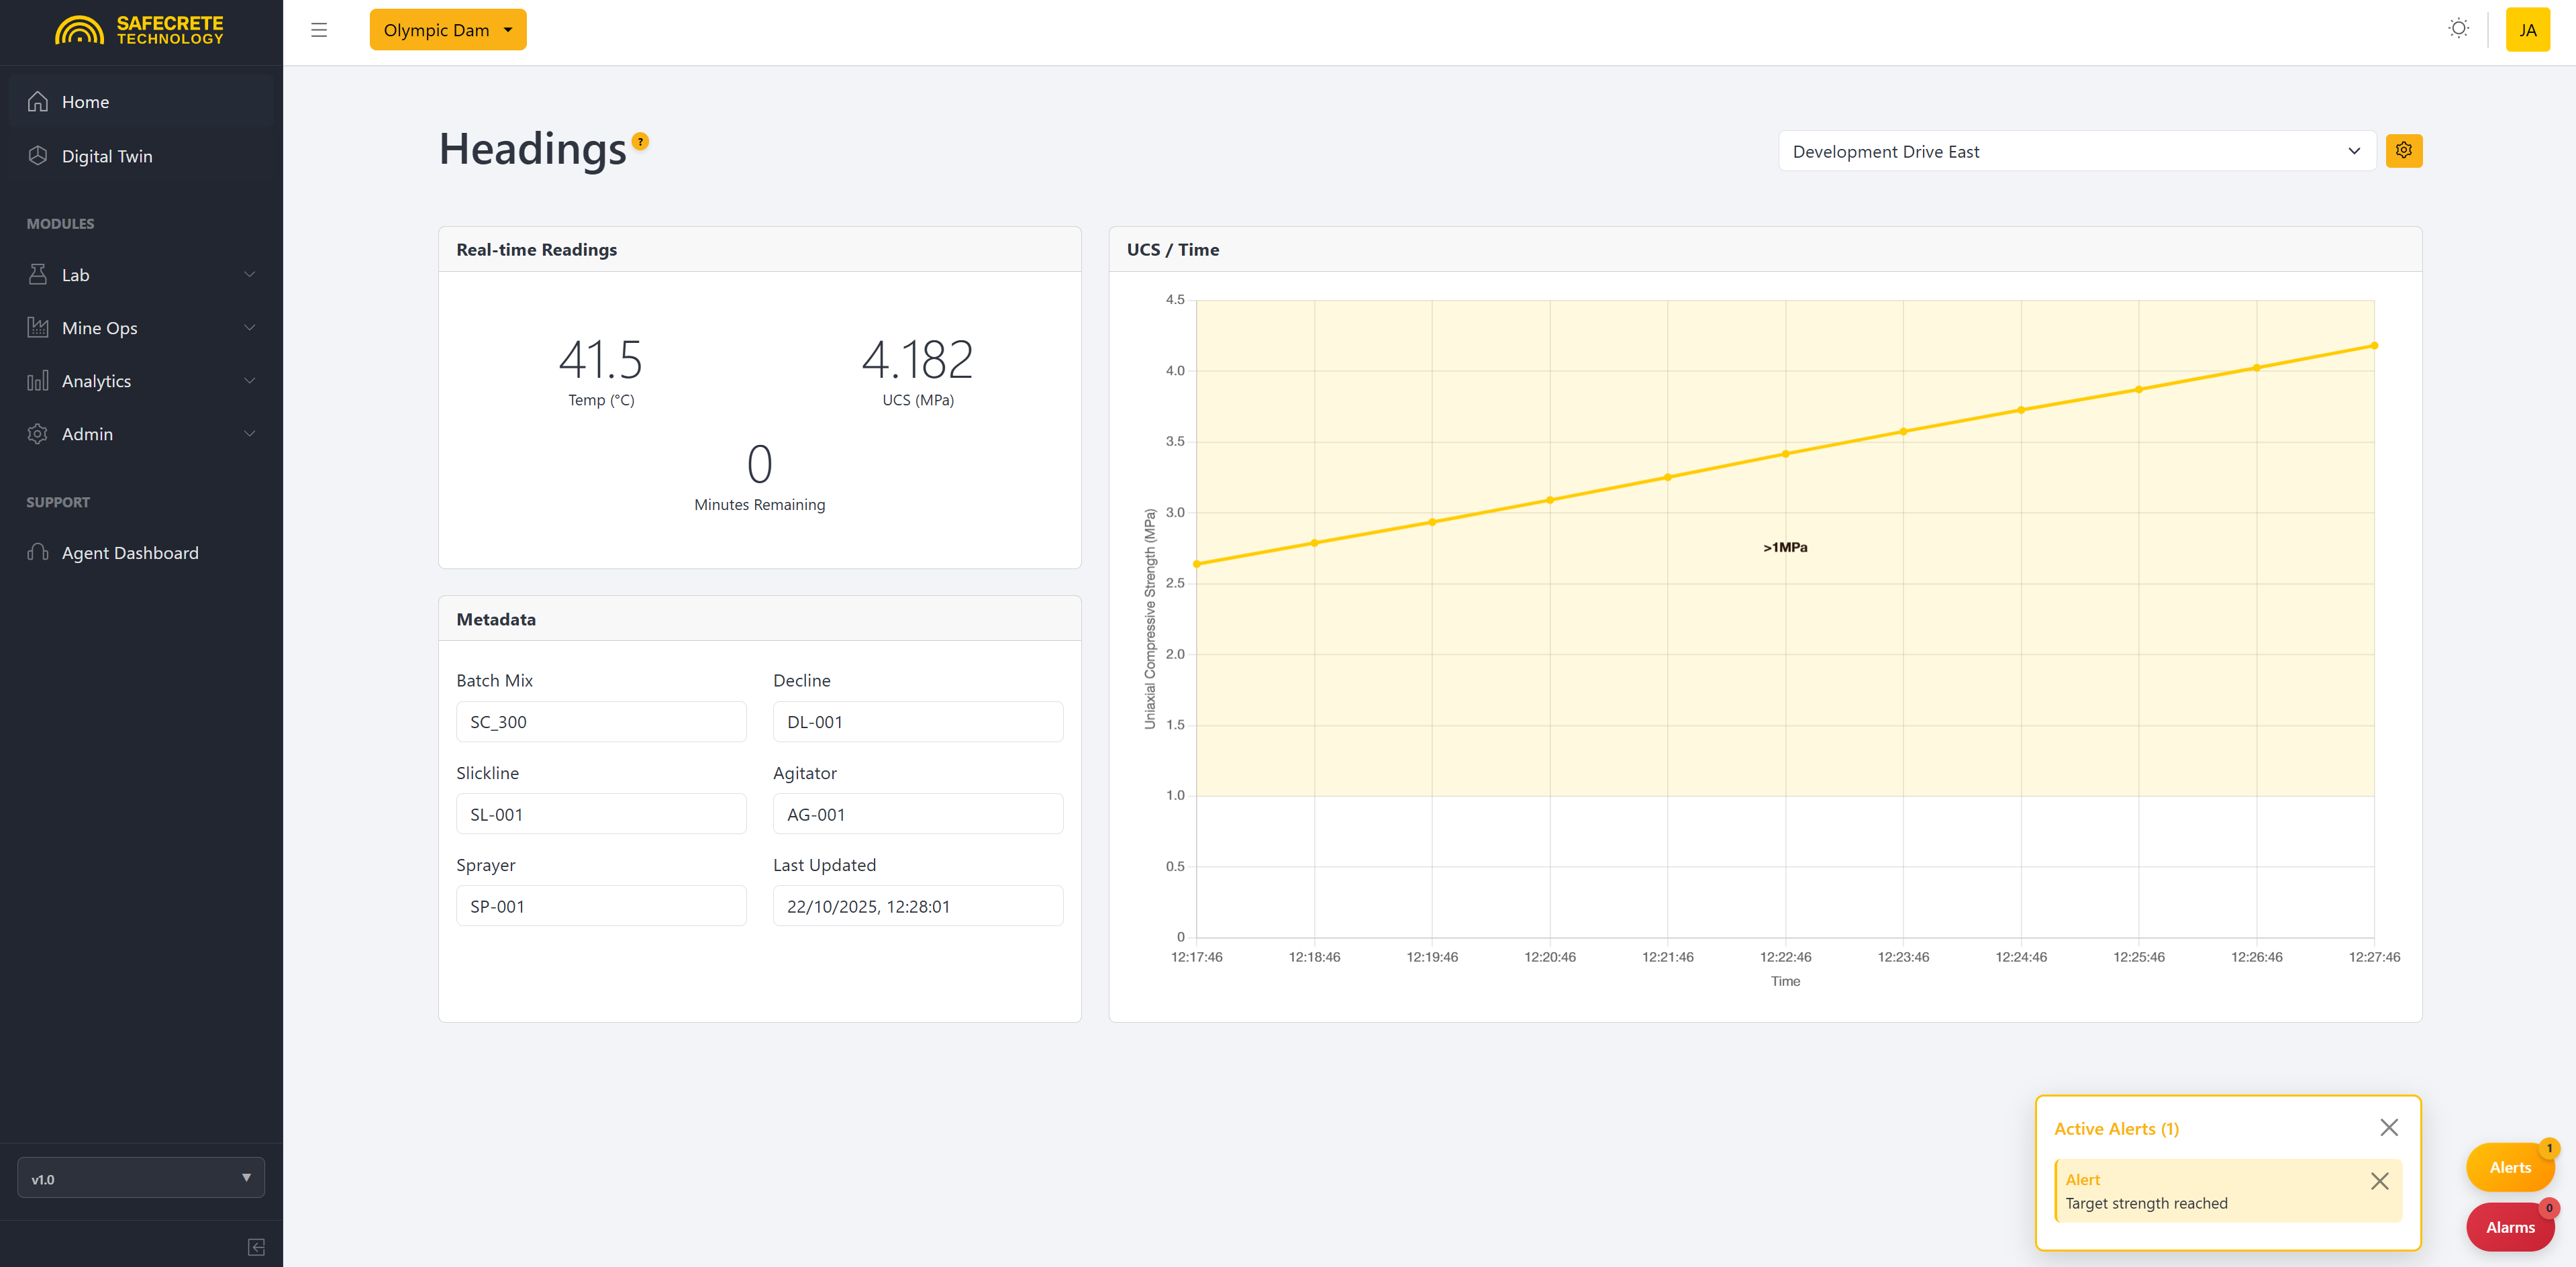The height and width of the screenshot is (1267, 2576).
Task: Open the Development Drive East dropdown
Action: tap(2077, 150)
